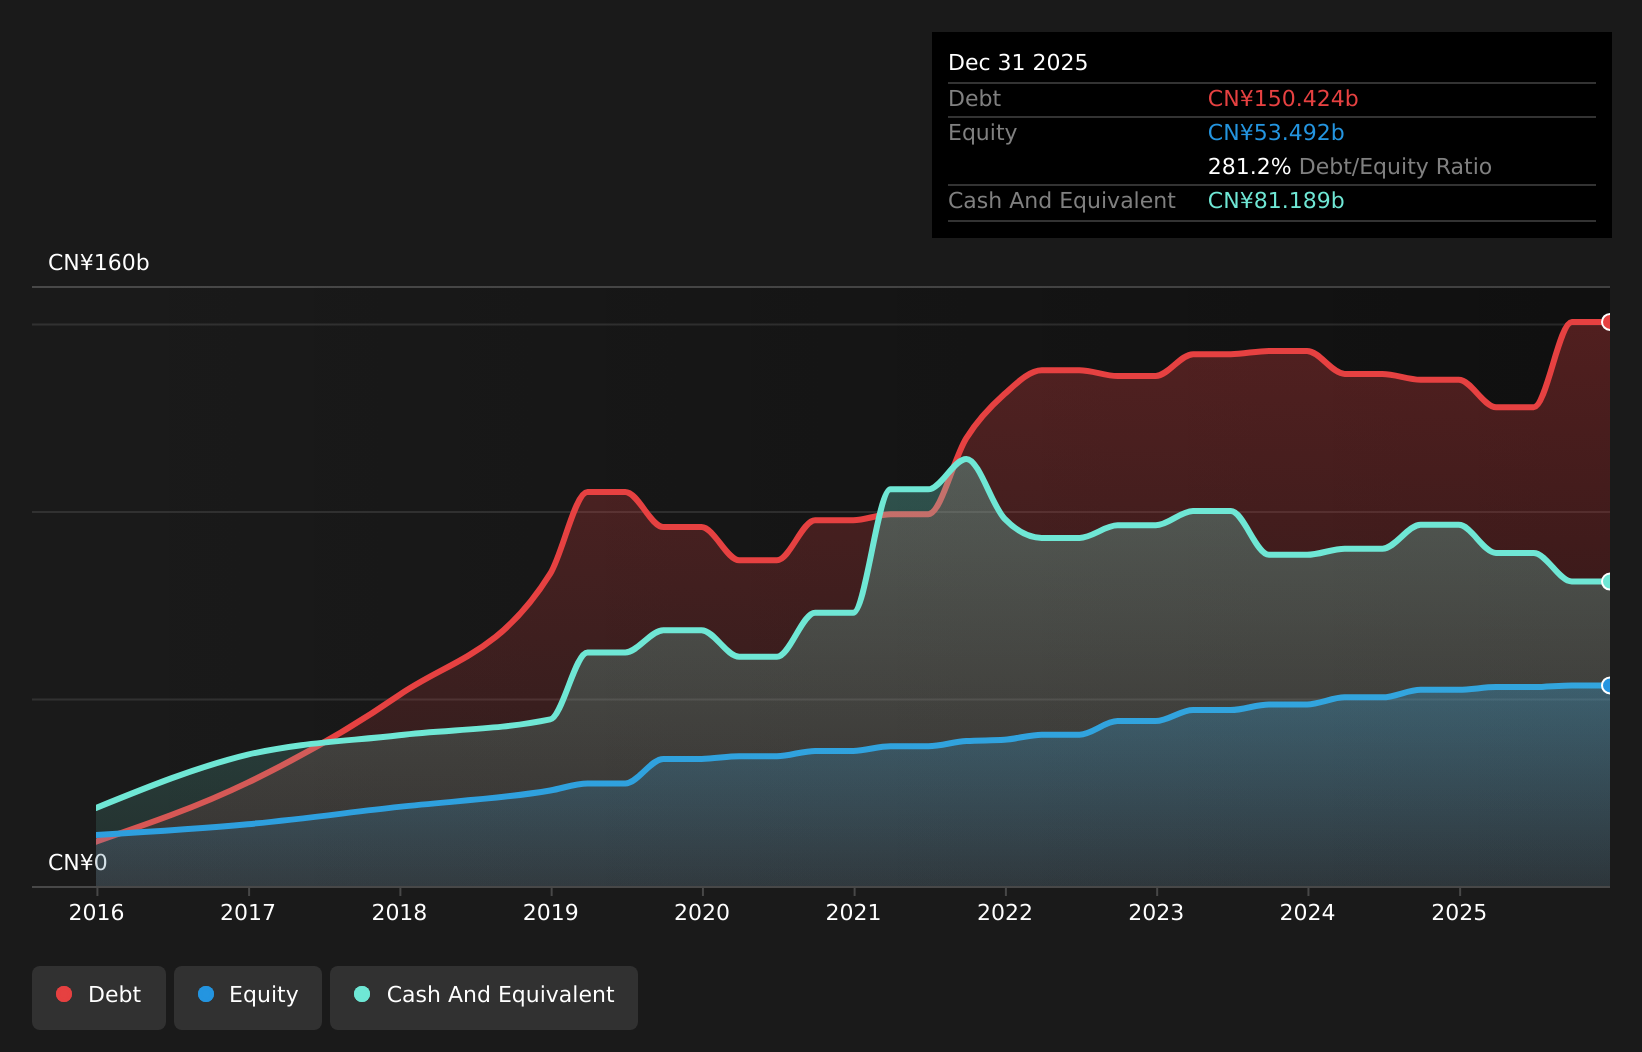Click the teal Cash endpoint marker
1642x1052 pixels.
click(1608, 582)
